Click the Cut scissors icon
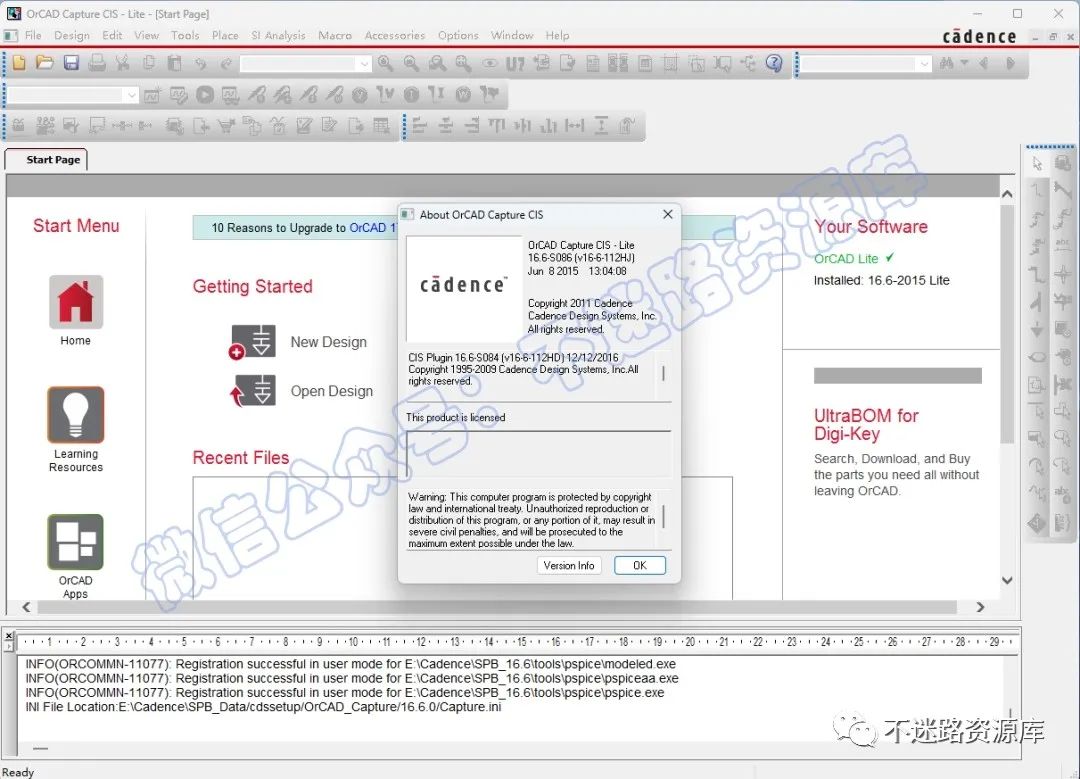1080x779 pixels. 123,63
